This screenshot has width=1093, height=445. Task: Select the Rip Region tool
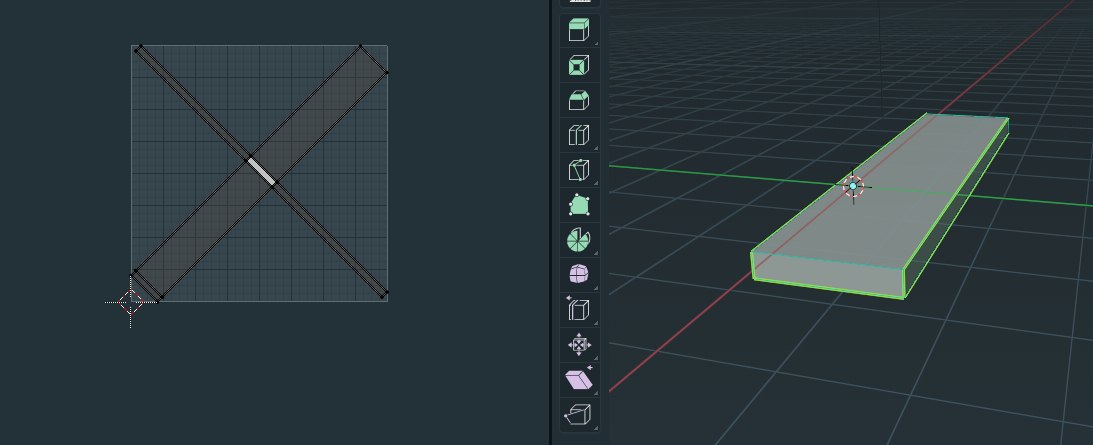click(579, 414)
